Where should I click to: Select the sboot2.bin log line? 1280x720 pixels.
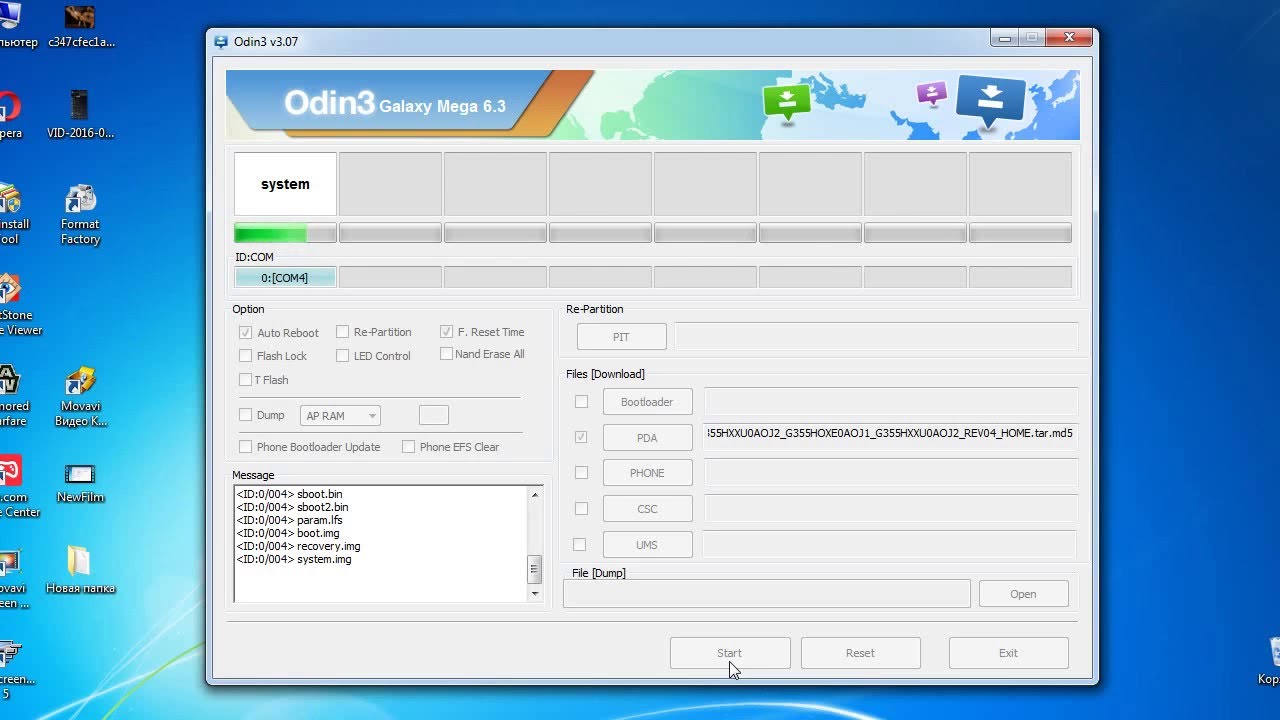292,507
